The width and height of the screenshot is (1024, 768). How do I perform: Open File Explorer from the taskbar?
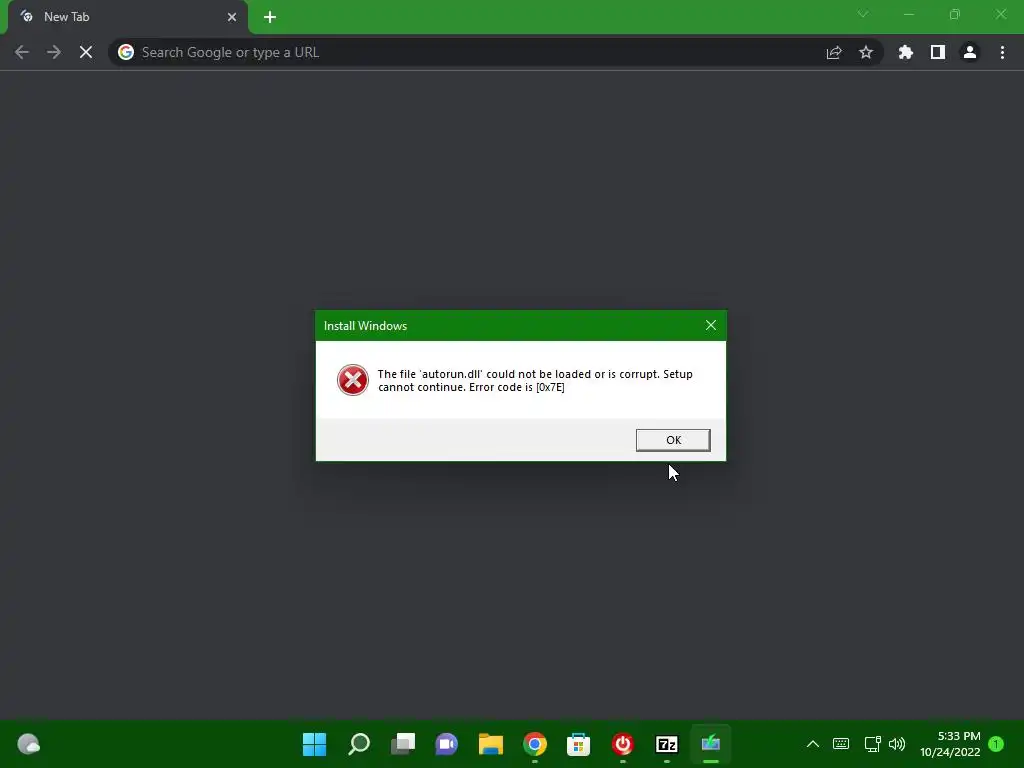click(x=490, y=744)
